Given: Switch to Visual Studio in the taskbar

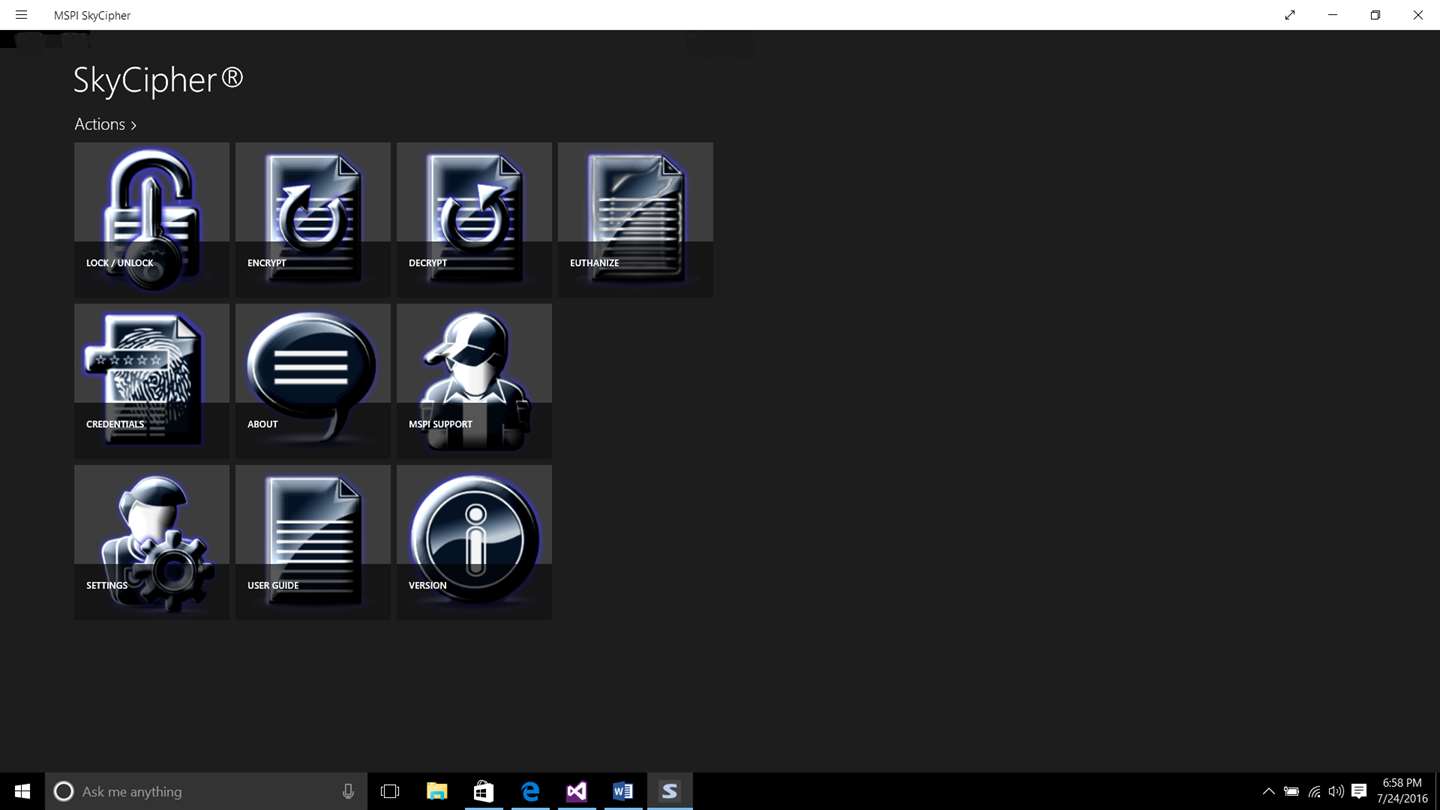Looking at the screenshot, I should click(x=576, y=791).
